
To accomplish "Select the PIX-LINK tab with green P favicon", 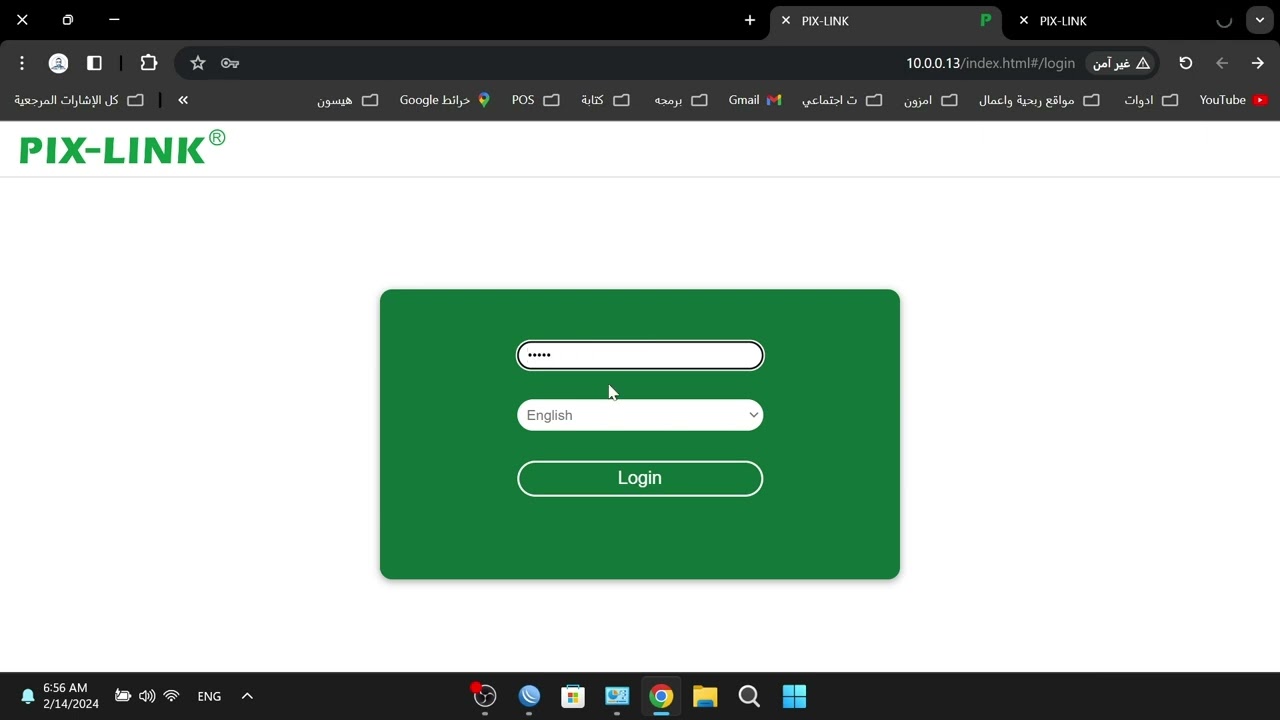I will (x=888, y=21).
